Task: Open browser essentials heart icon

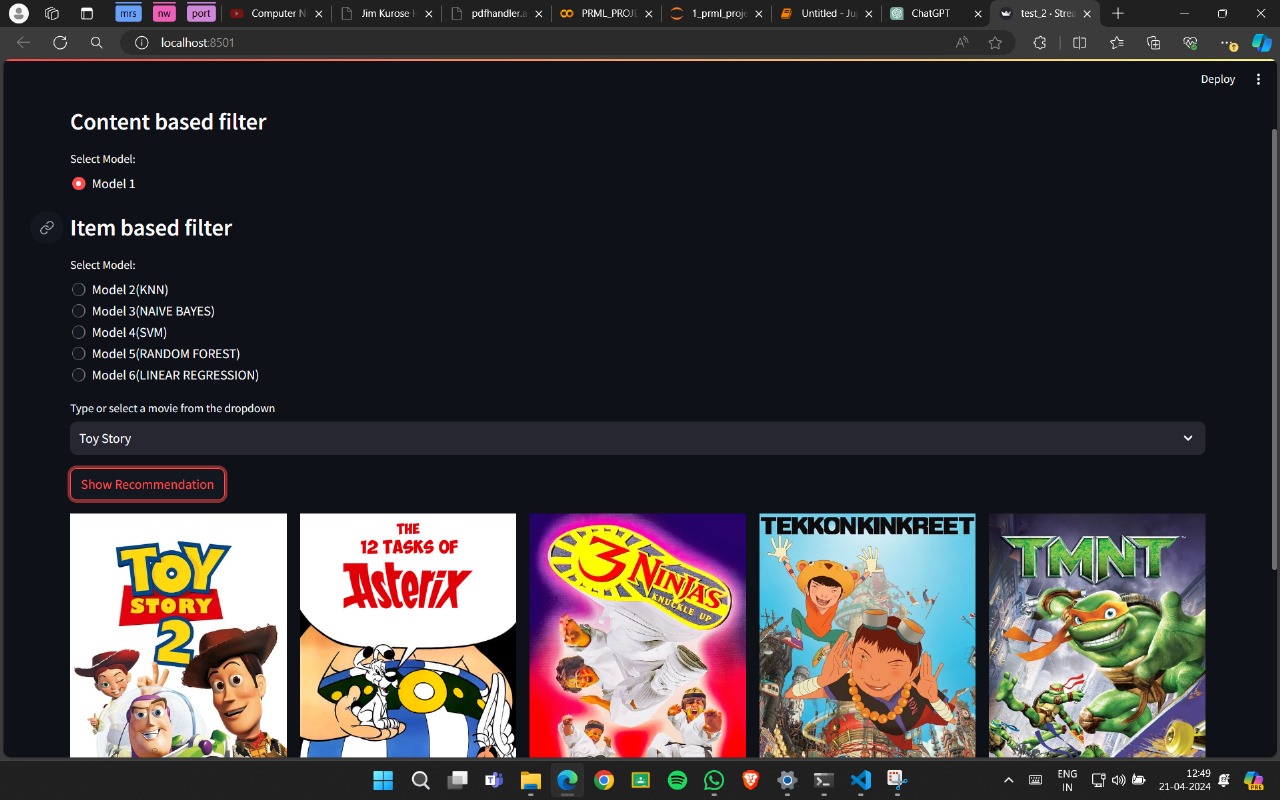Action: tap(1190, 43)
